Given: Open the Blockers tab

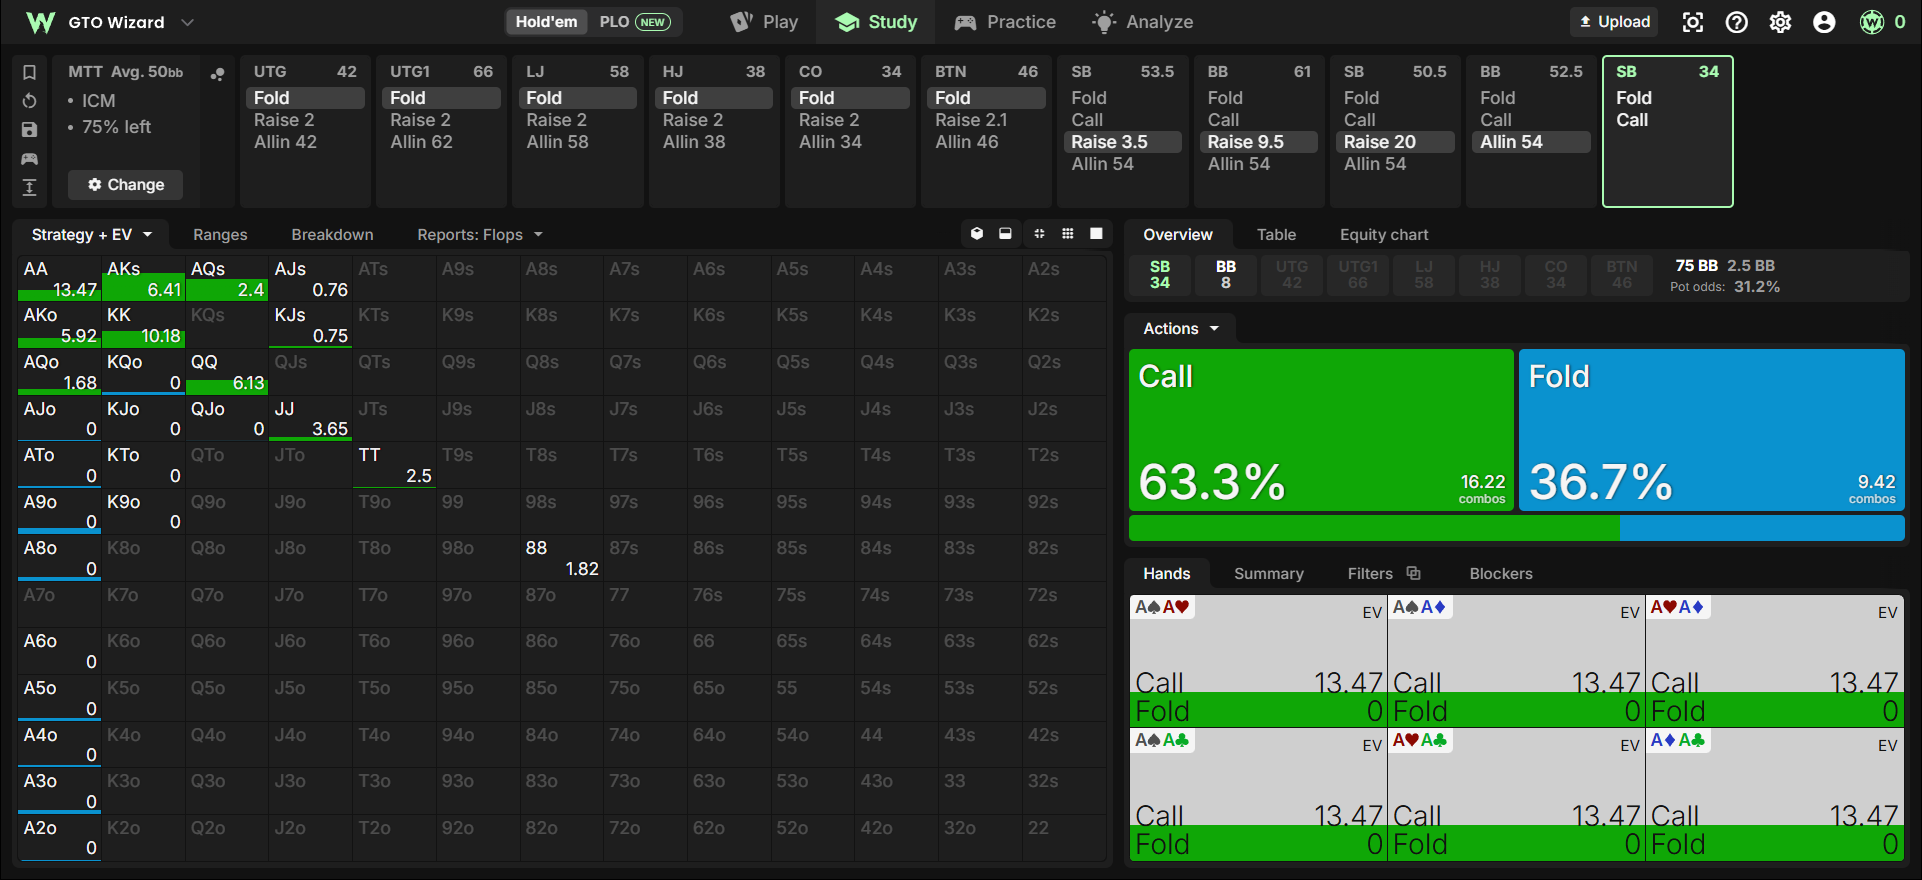Looking at the screenshot, I should pyautogui.click(x=1501, y=573).
